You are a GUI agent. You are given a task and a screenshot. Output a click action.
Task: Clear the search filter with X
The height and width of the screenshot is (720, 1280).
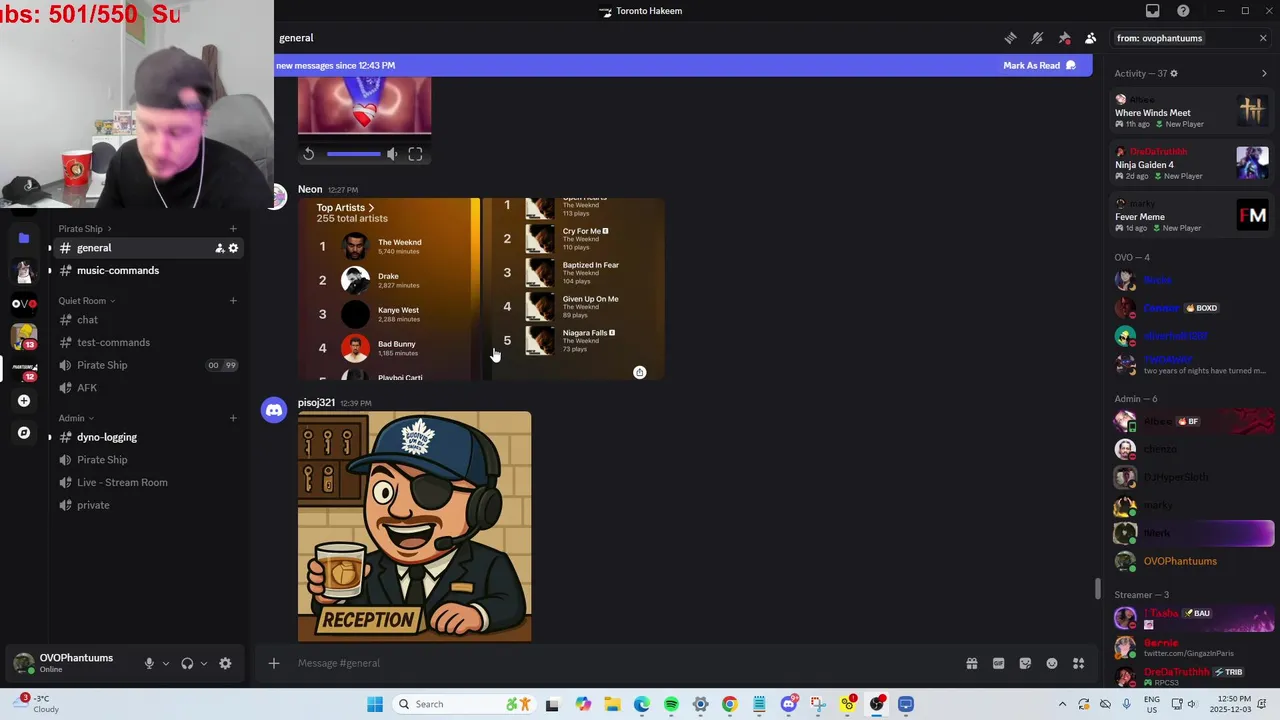1263,38
